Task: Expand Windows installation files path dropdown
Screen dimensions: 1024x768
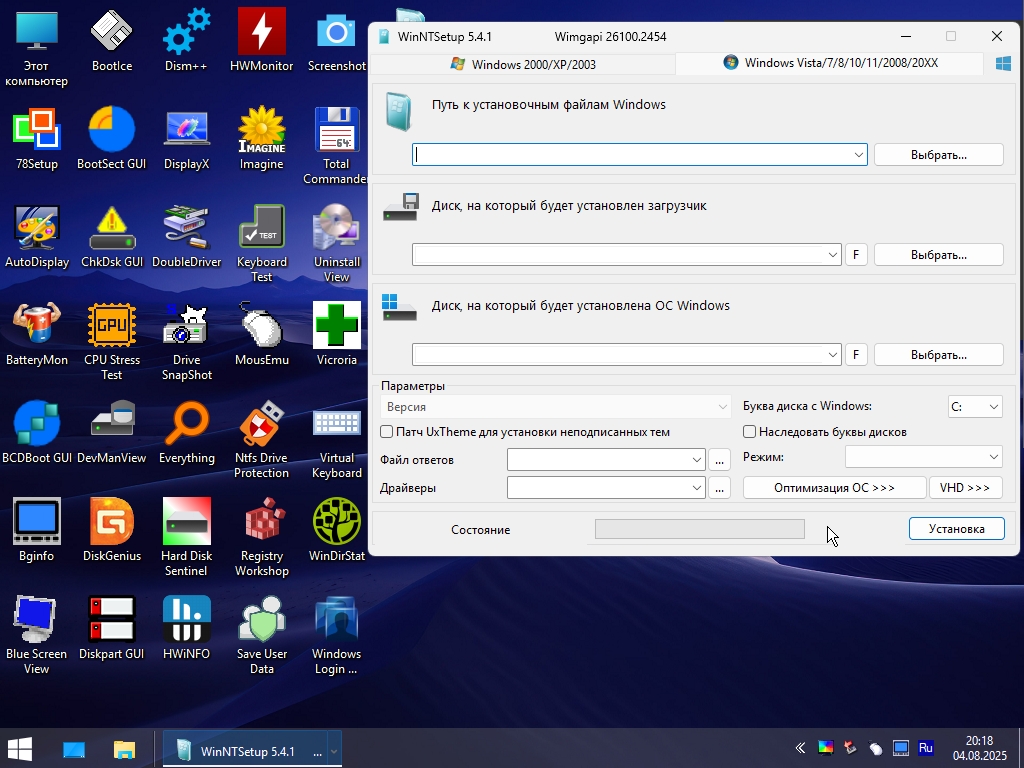Action: [x=858, y=155]
